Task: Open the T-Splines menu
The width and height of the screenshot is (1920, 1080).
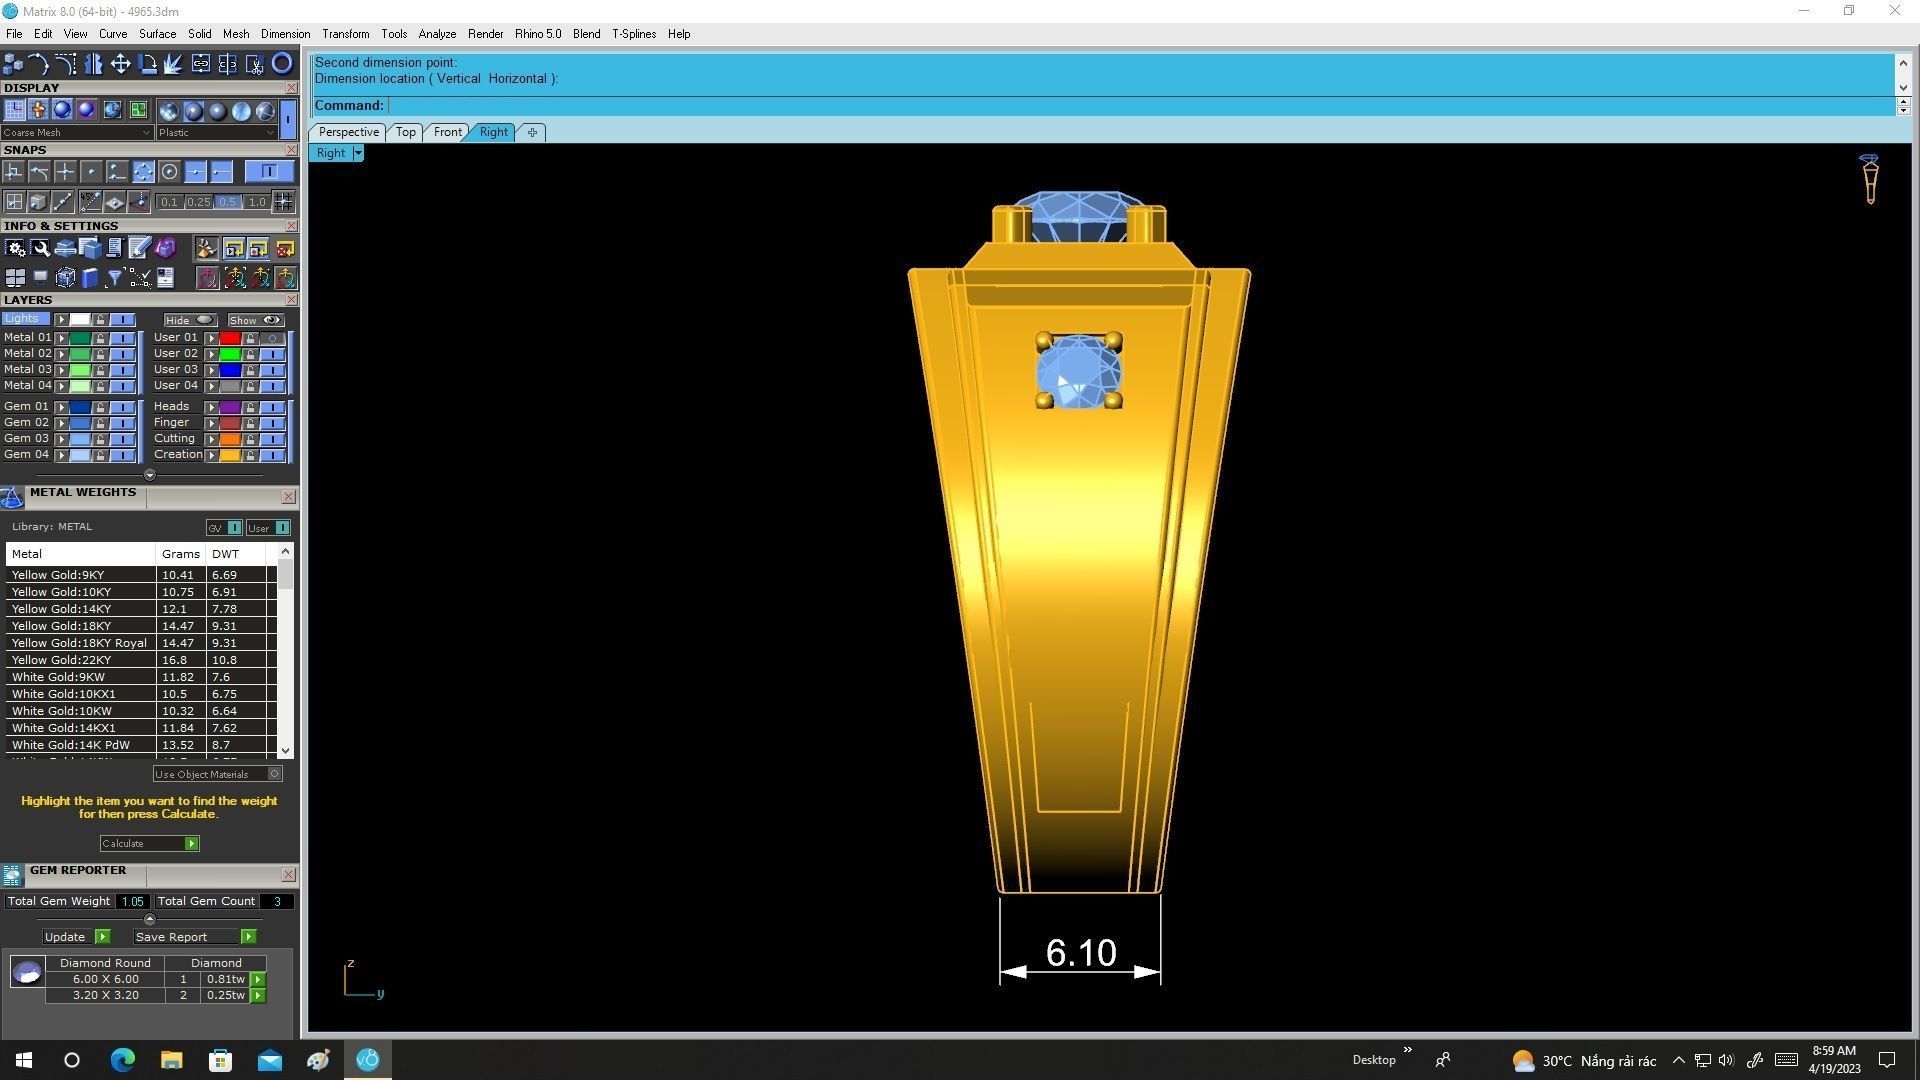Action: [633, 33]
